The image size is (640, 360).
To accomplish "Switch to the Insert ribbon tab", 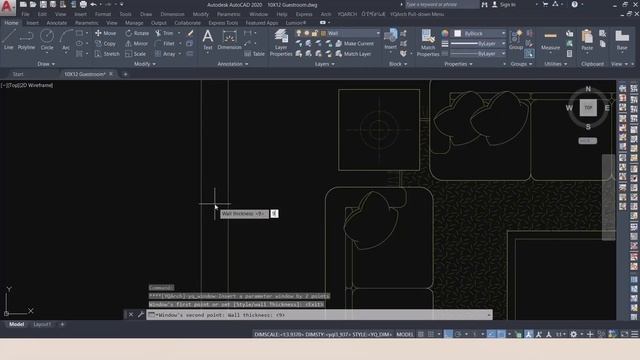I will click(33, 23).
